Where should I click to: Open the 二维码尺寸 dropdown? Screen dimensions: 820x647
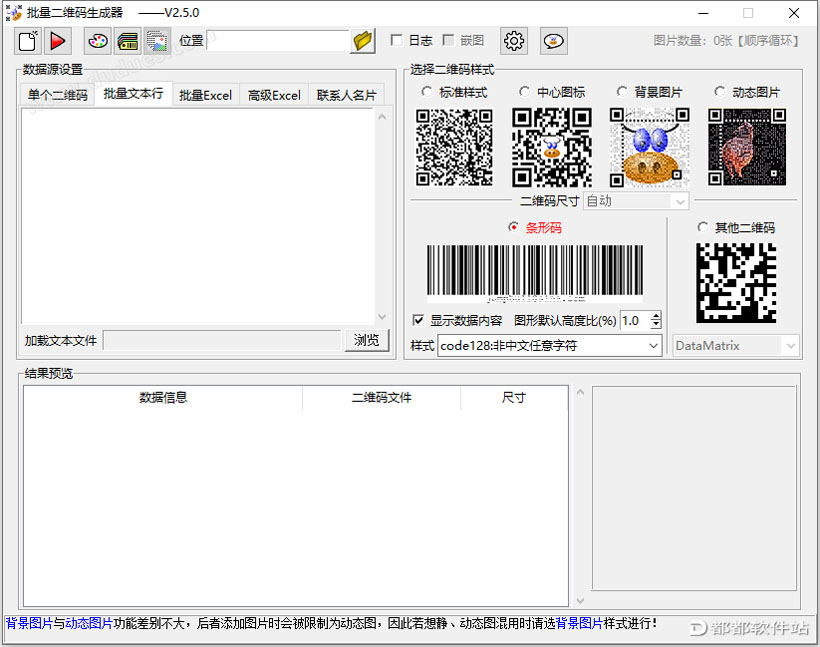(636, 201)
